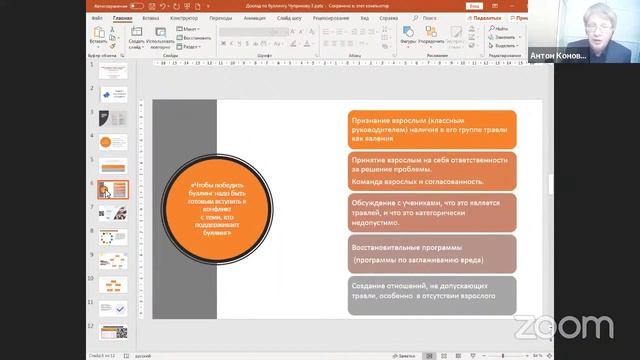Switch to Slide Sorter view icon
Viewport: 640px width, 360px height.
(444, 356)
